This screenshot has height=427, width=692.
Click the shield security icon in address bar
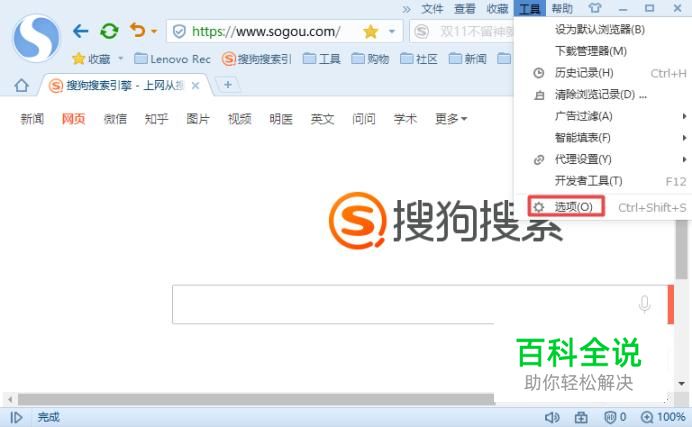179,31
